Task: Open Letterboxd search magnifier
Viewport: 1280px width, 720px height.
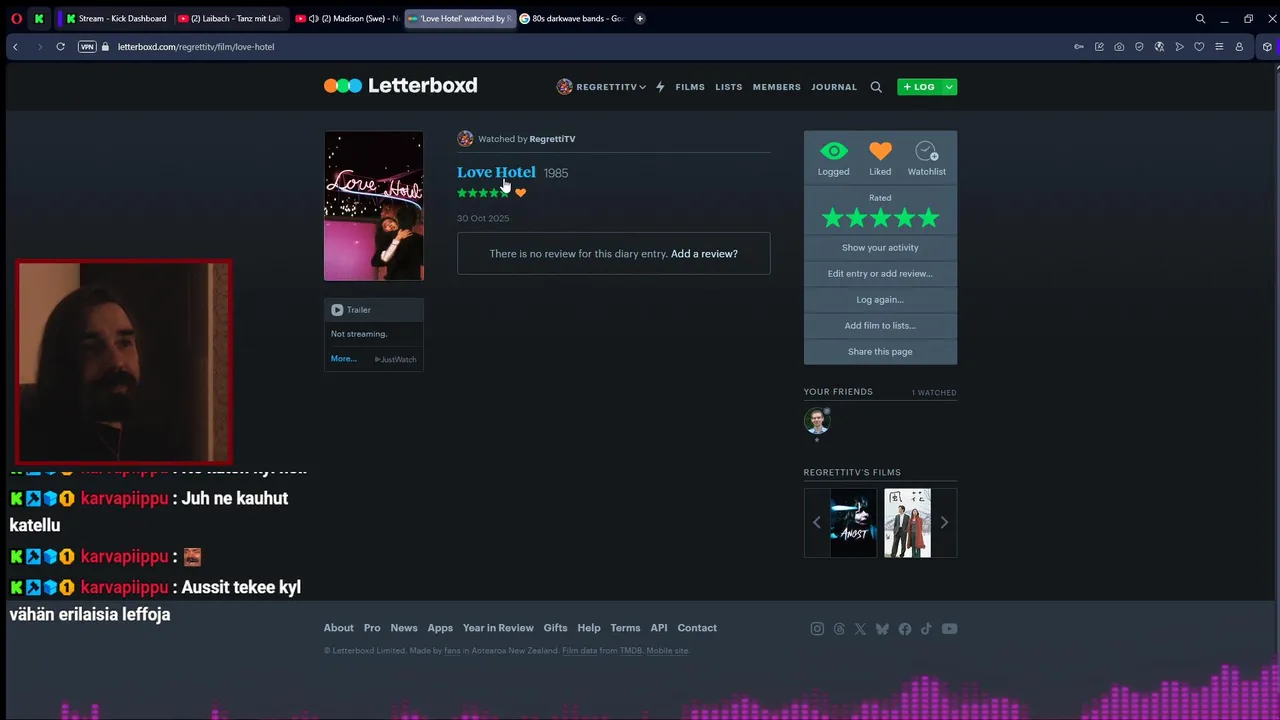Action: [876, 87]
